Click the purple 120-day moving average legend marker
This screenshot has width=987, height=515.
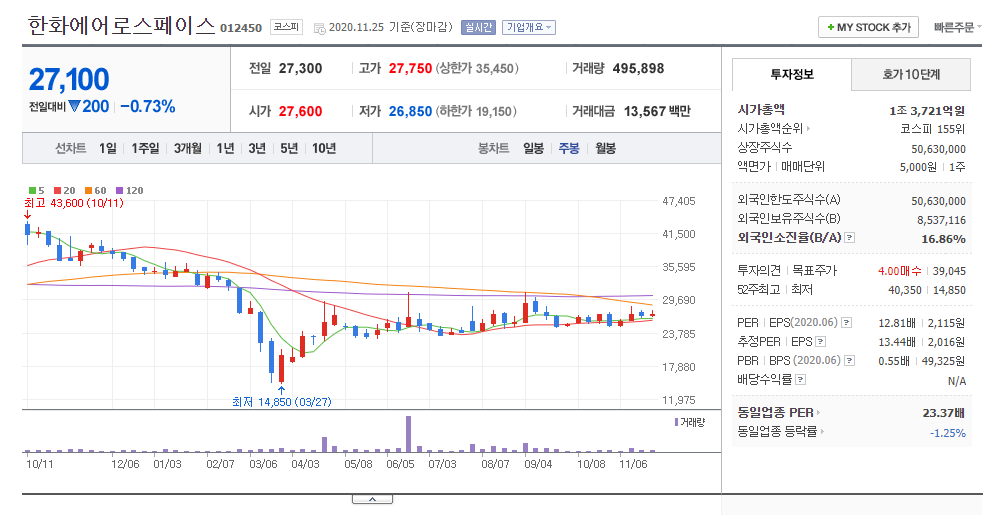click(120, 191)
